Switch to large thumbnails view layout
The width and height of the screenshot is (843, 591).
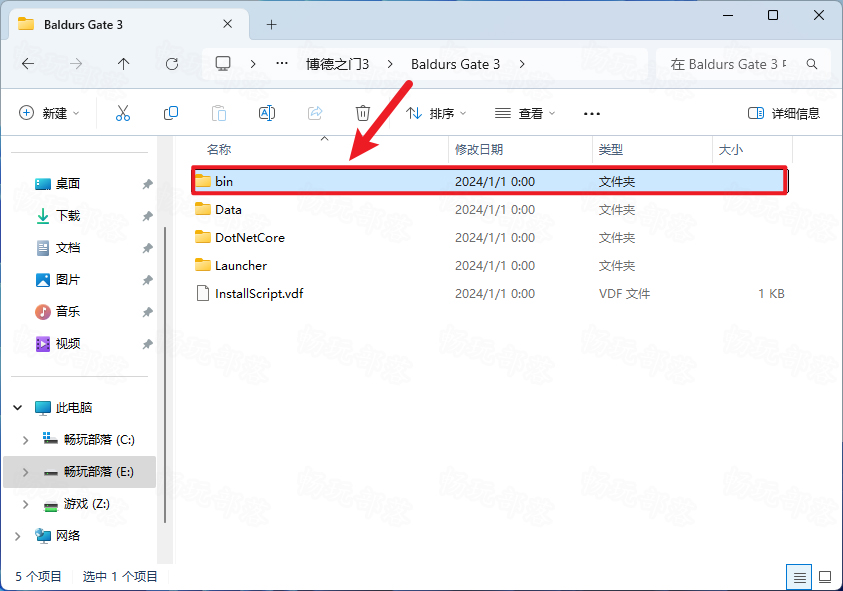point(825,577)
